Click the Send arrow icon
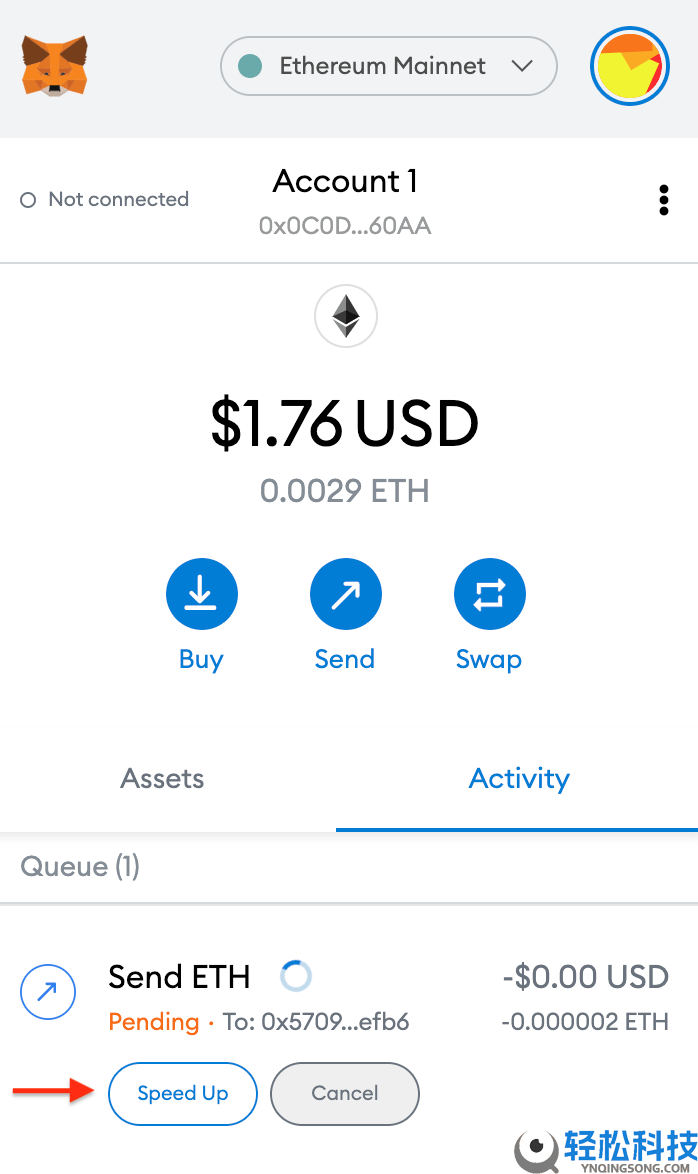The width and height of the screenshot is (698, 1174). click(x=345, y=595)
